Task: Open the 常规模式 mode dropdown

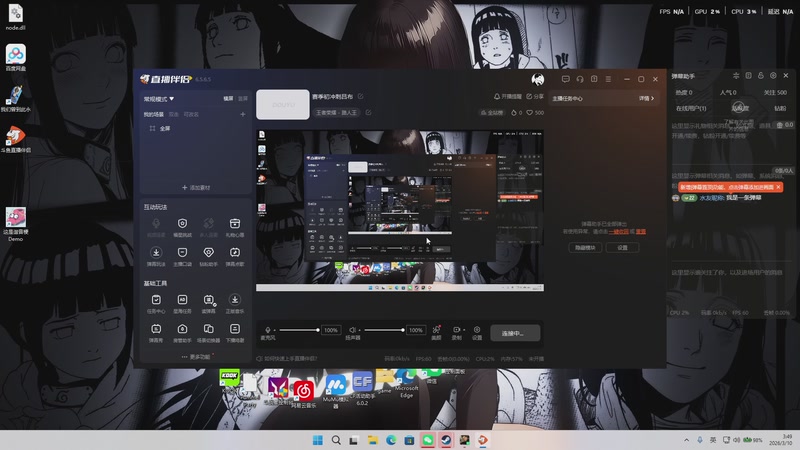Action: tap(159, 98)
